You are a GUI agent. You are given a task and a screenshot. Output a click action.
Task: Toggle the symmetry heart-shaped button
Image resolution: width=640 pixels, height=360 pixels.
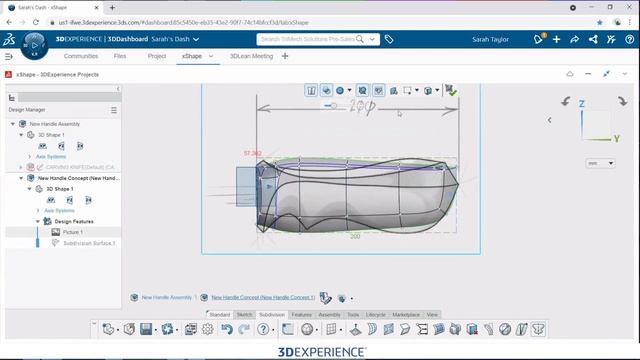point(379,90)
